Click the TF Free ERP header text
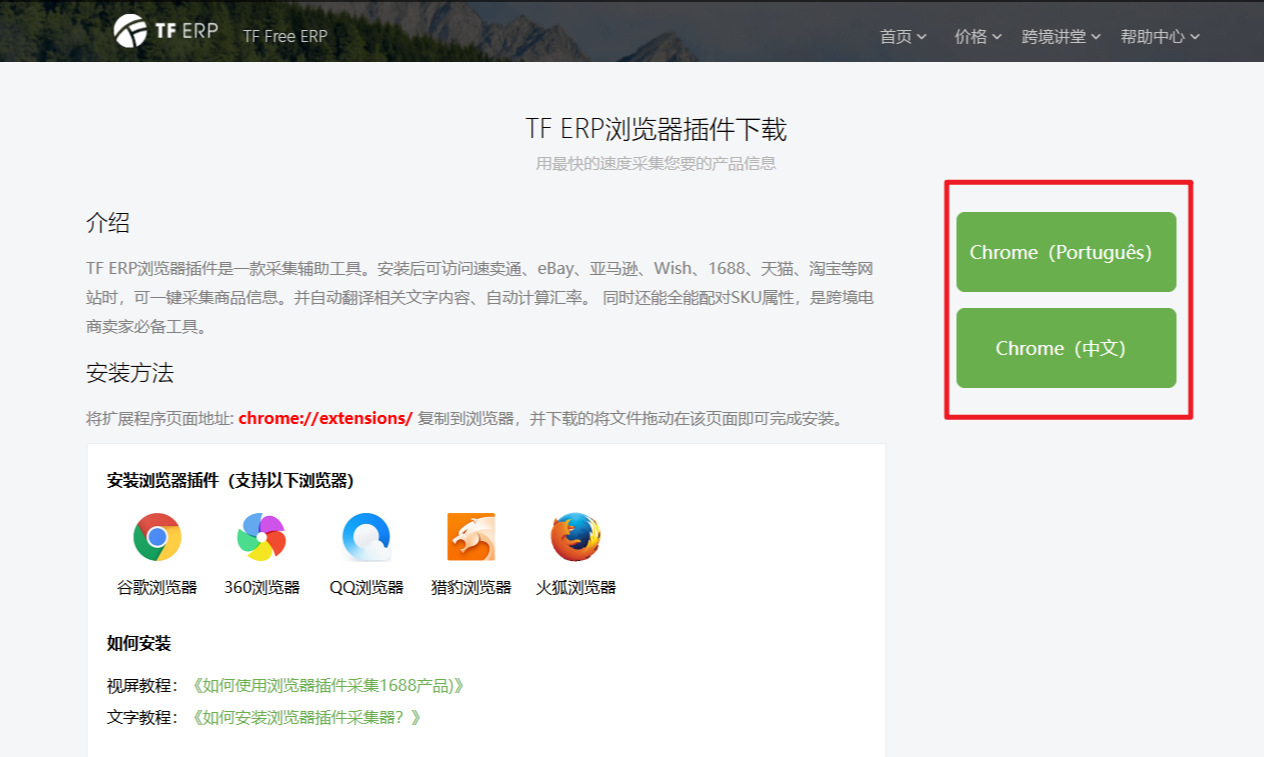This screenshot has width=1264, height=757. click(x=285, y=36)
